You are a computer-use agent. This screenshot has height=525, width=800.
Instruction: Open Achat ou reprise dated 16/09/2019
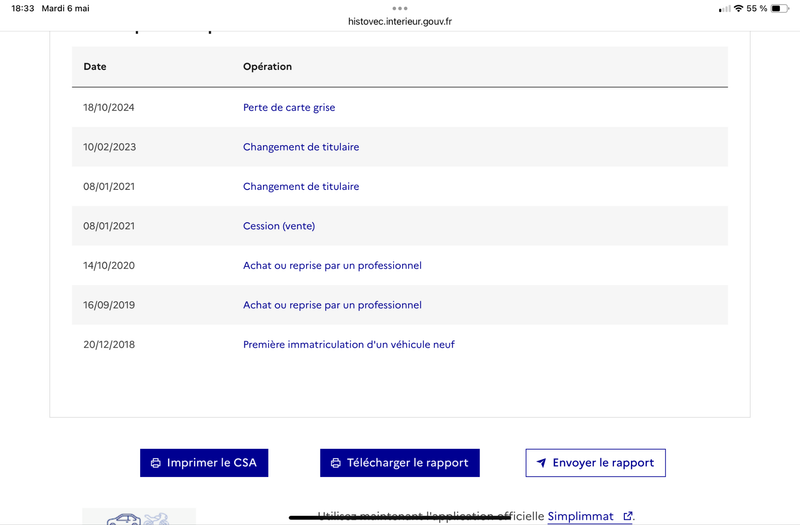pyautogui.click(x=332, y=305)
